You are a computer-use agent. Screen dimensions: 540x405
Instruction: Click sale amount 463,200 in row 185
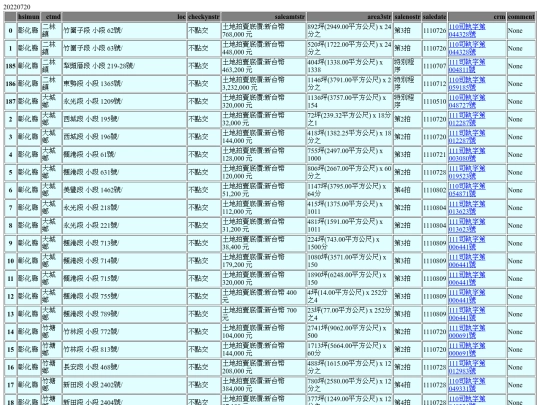click(263, 66)
